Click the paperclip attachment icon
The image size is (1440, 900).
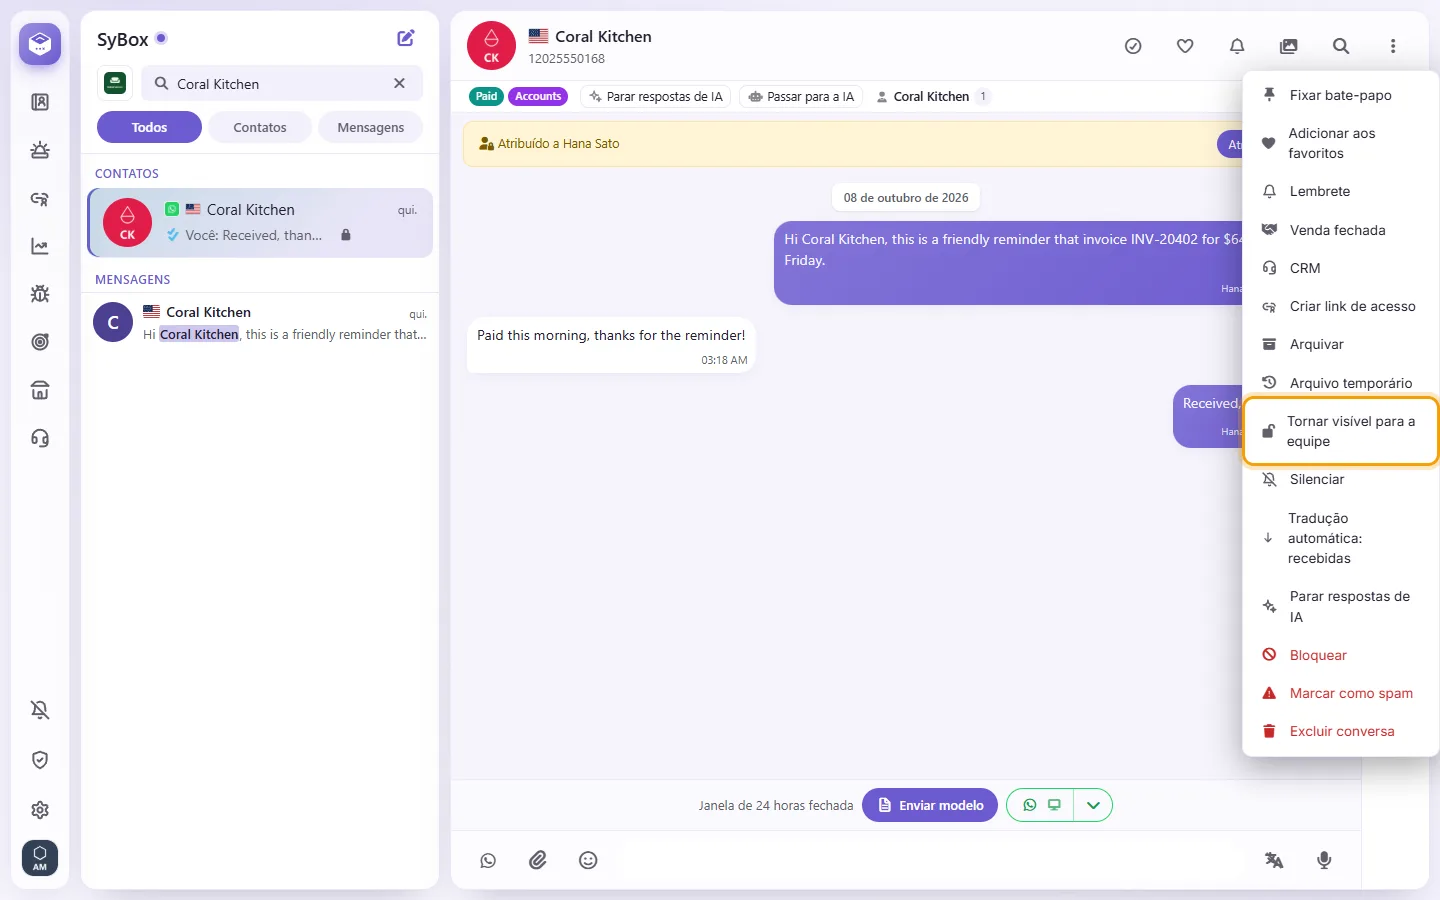538,860
